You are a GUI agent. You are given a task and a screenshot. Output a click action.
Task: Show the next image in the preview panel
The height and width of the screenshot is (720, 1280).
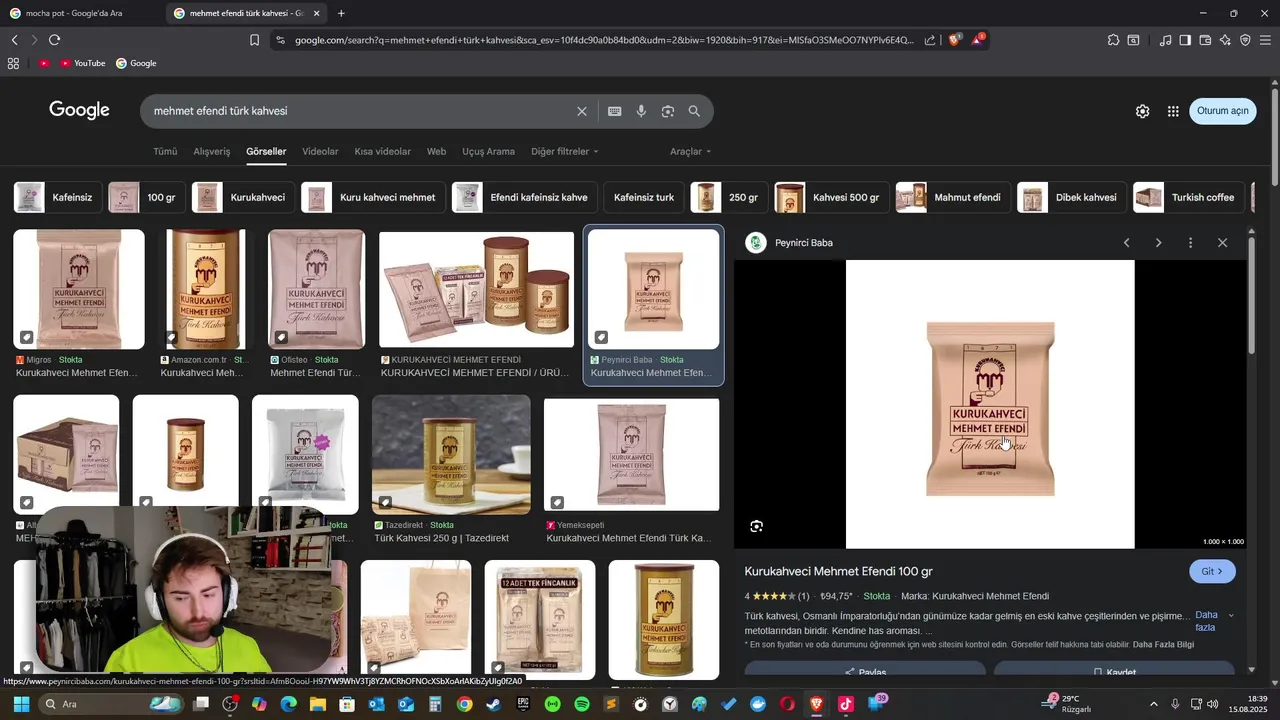pyautogui.click(x=1158, y=243)
